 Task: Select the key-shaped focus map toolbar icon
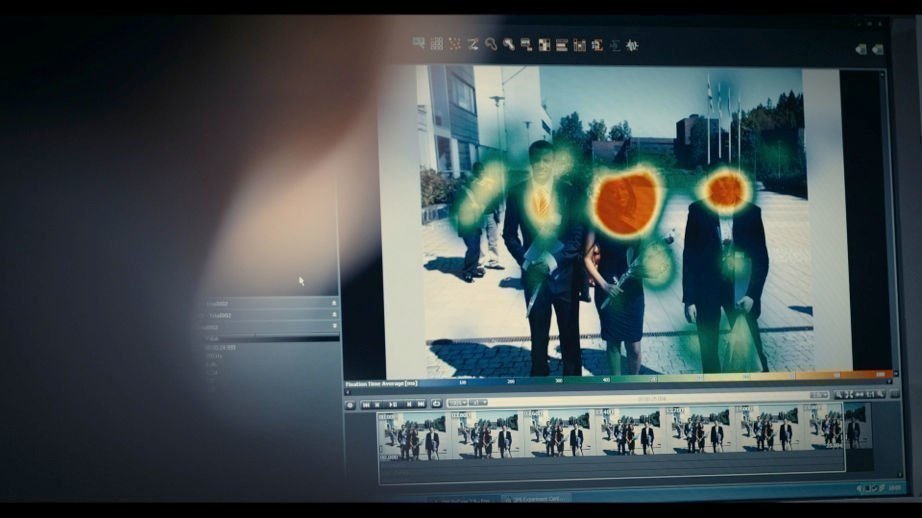point(509,44)
